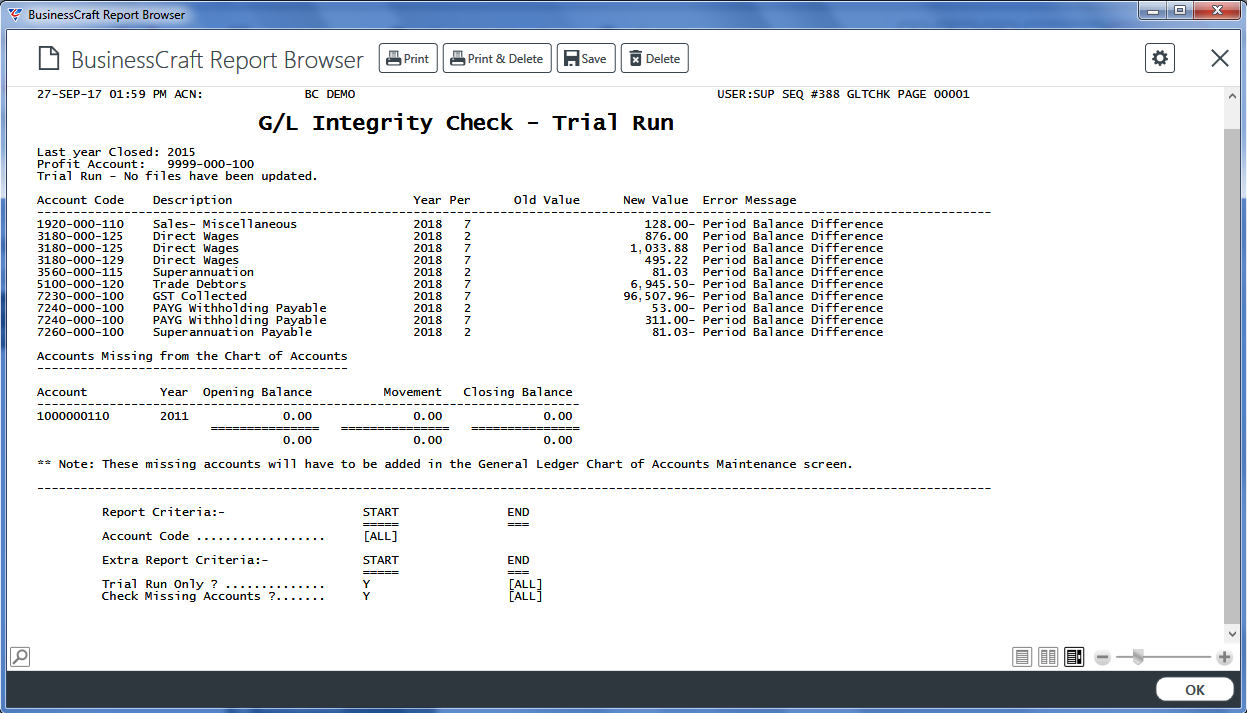This screenshot has height=713, width=1247.
Task: Click the new value 311.00-
Action: (x=670, y=320)
